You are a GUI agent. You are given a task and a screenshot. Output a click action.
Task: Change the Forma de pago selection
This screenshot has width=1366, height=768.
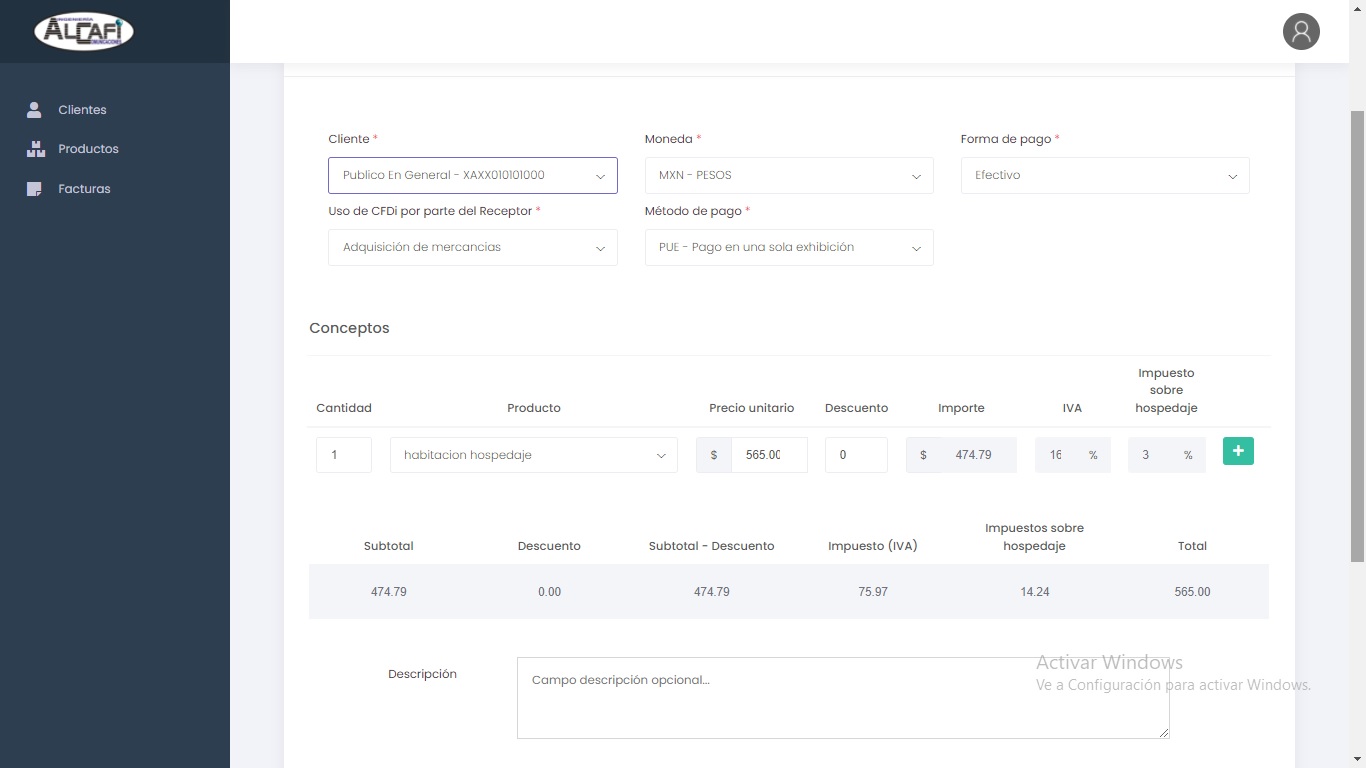pyautogui.click(x=1104, y=176)
